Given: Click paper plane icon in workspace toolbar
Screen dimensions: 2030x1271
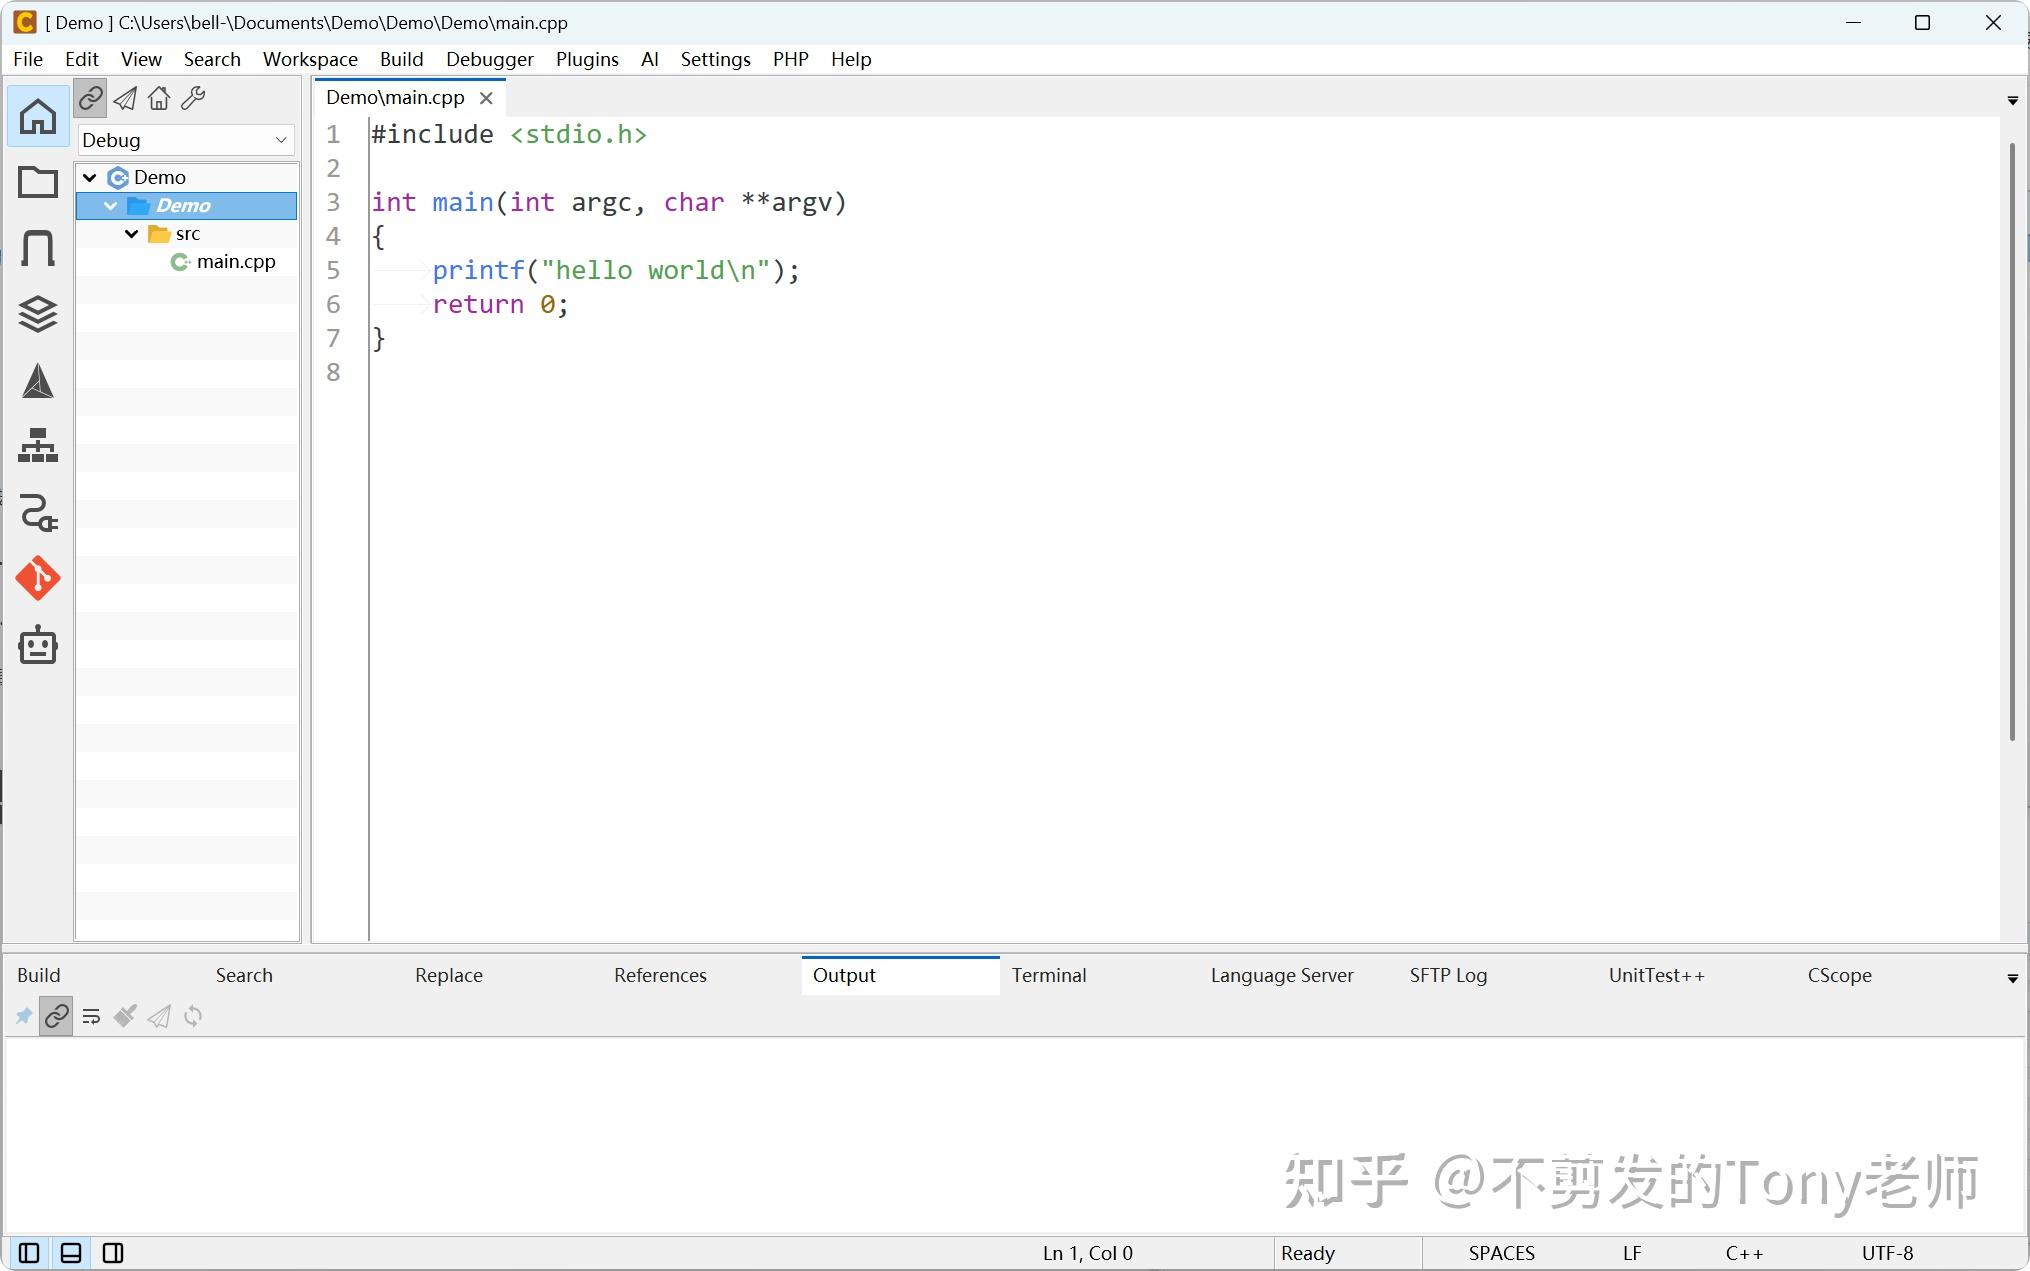Looking at the screenshot, I should 125,98.
